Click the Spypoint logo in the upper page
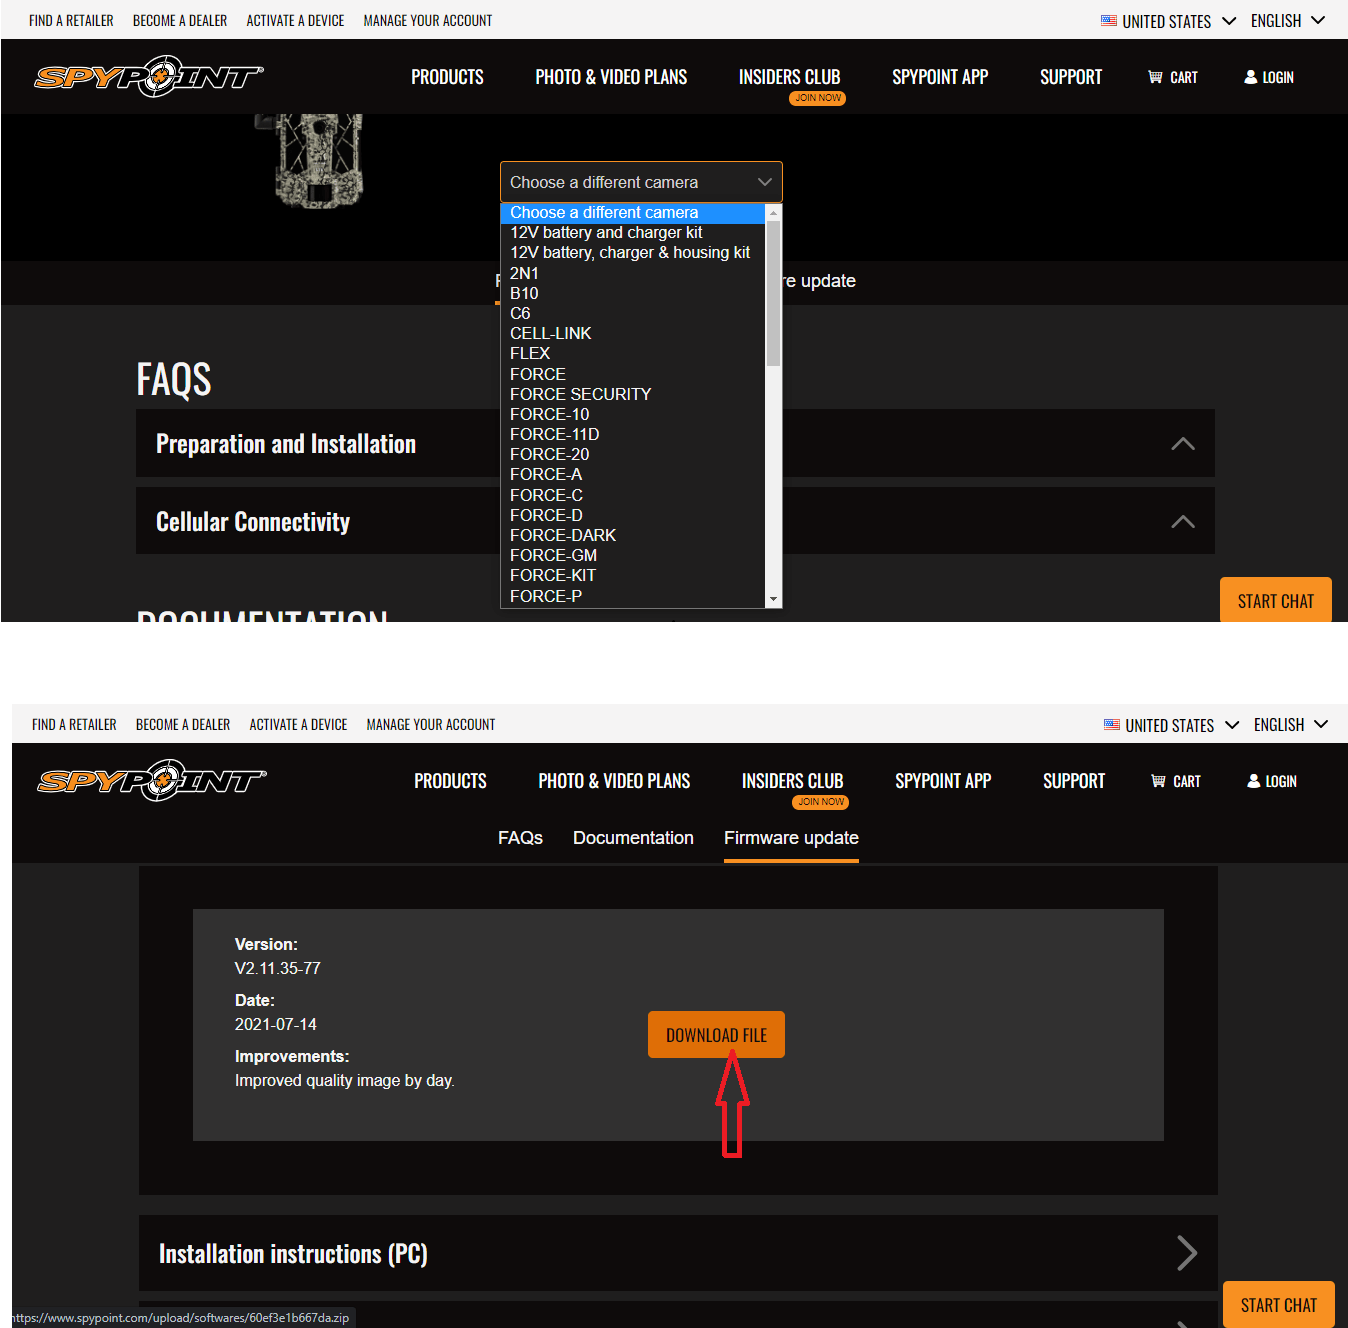Viewport: 1348px width, 1328px height. pyautogui.click(x=149, y=77)
